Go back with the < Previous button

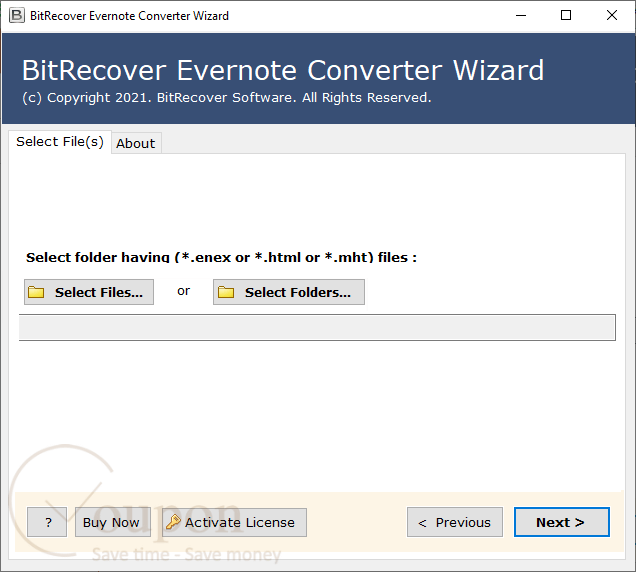pyautogui.click(x=455, y=522)
